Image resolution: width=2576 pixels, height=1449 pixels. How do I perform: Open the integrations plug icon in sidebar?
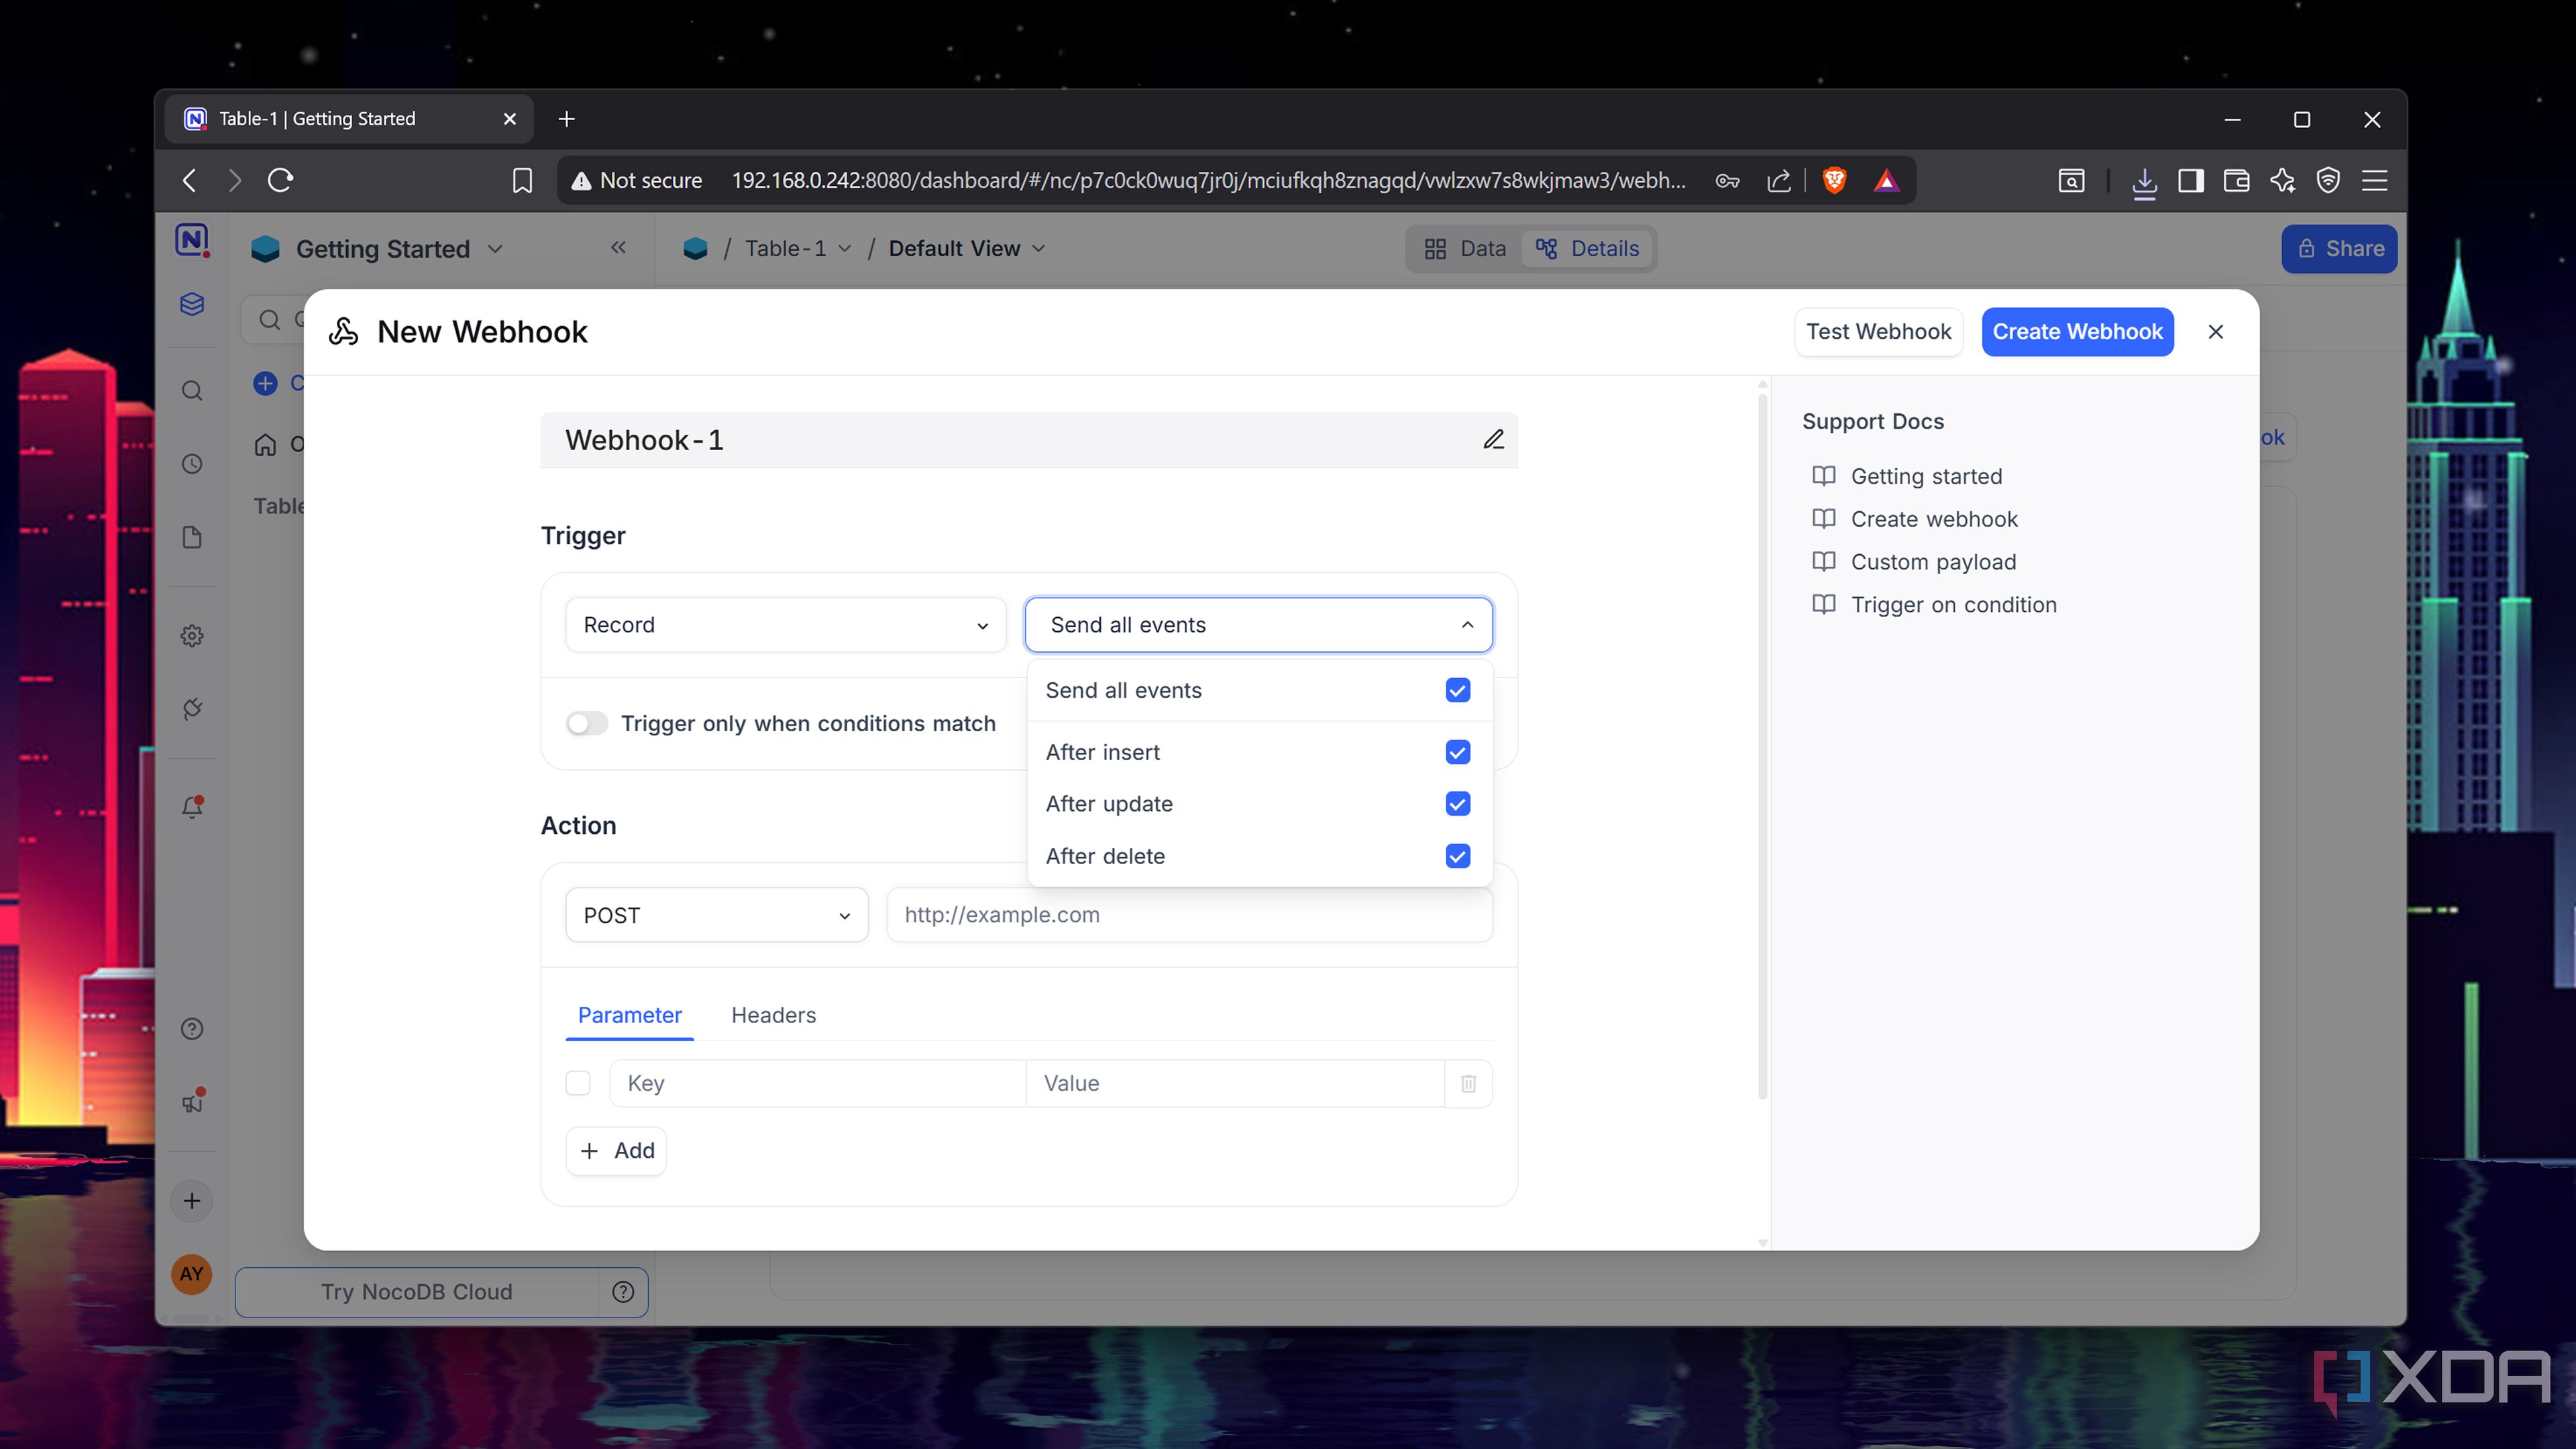(x=192, y=709)
